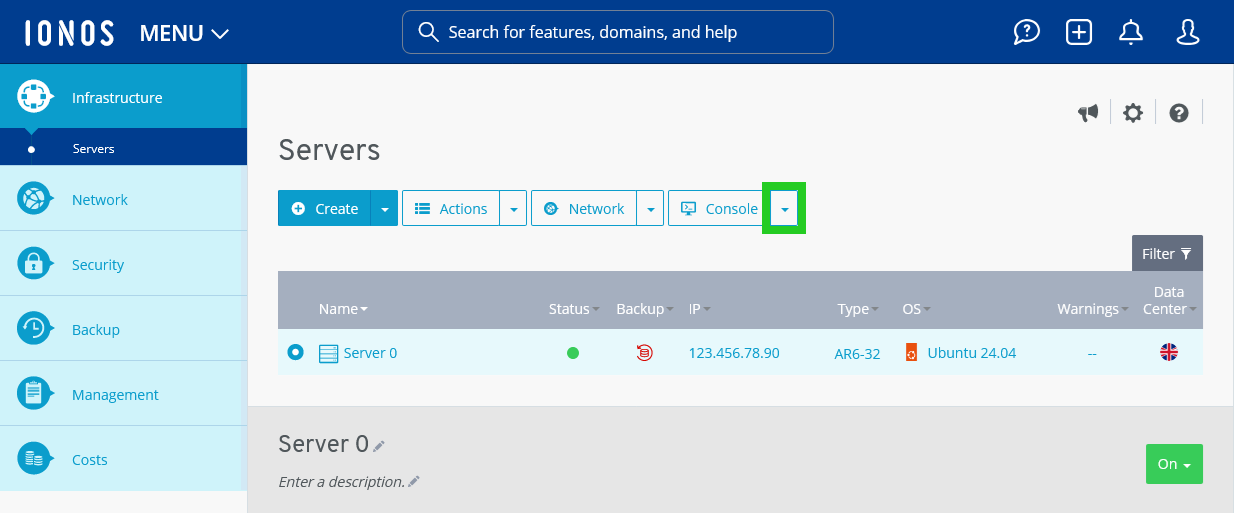This screenshot has height=513, width=1234.
Task: Sort table by Name column
Action: tap(343, 309)
